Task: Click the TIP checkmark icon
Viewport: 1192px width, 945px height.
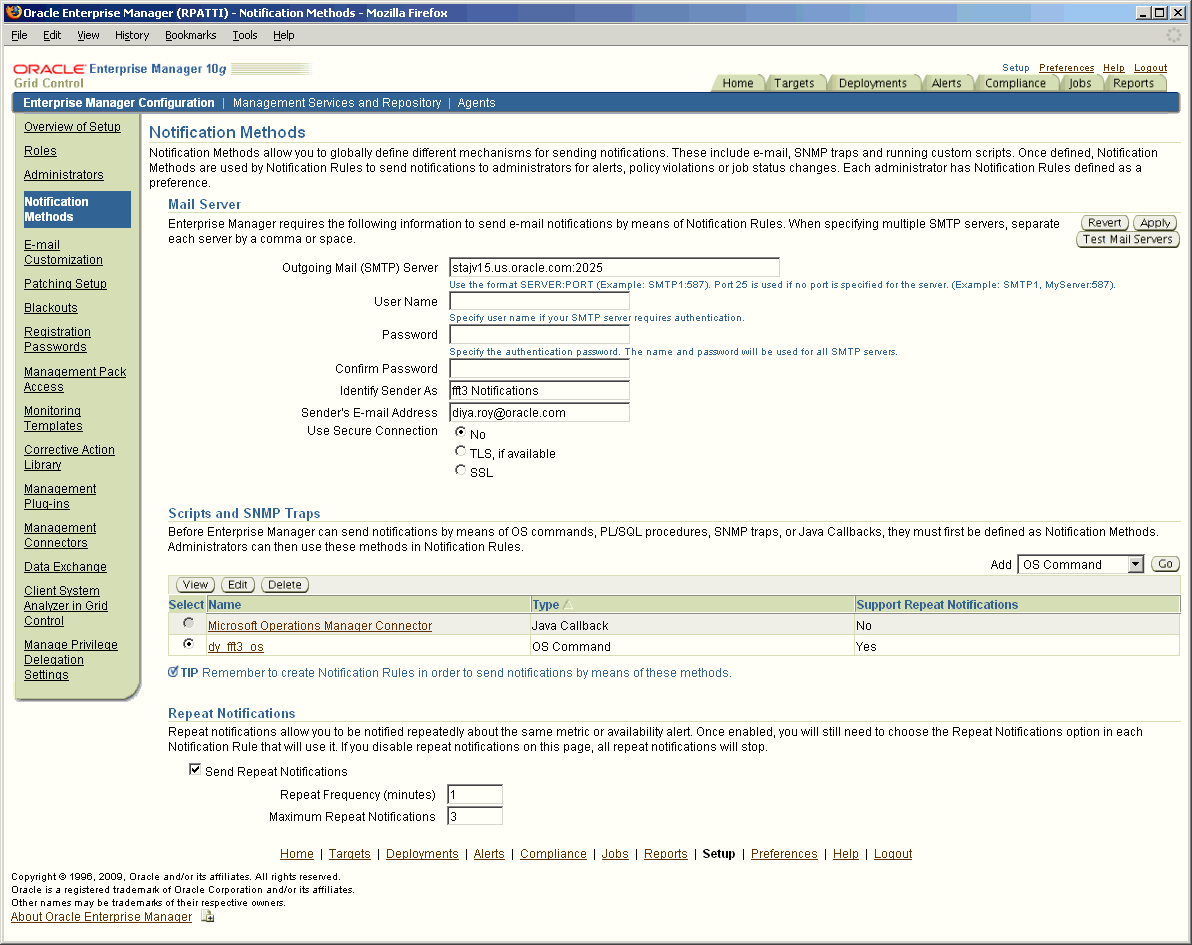Action: (x=173, y=672)
